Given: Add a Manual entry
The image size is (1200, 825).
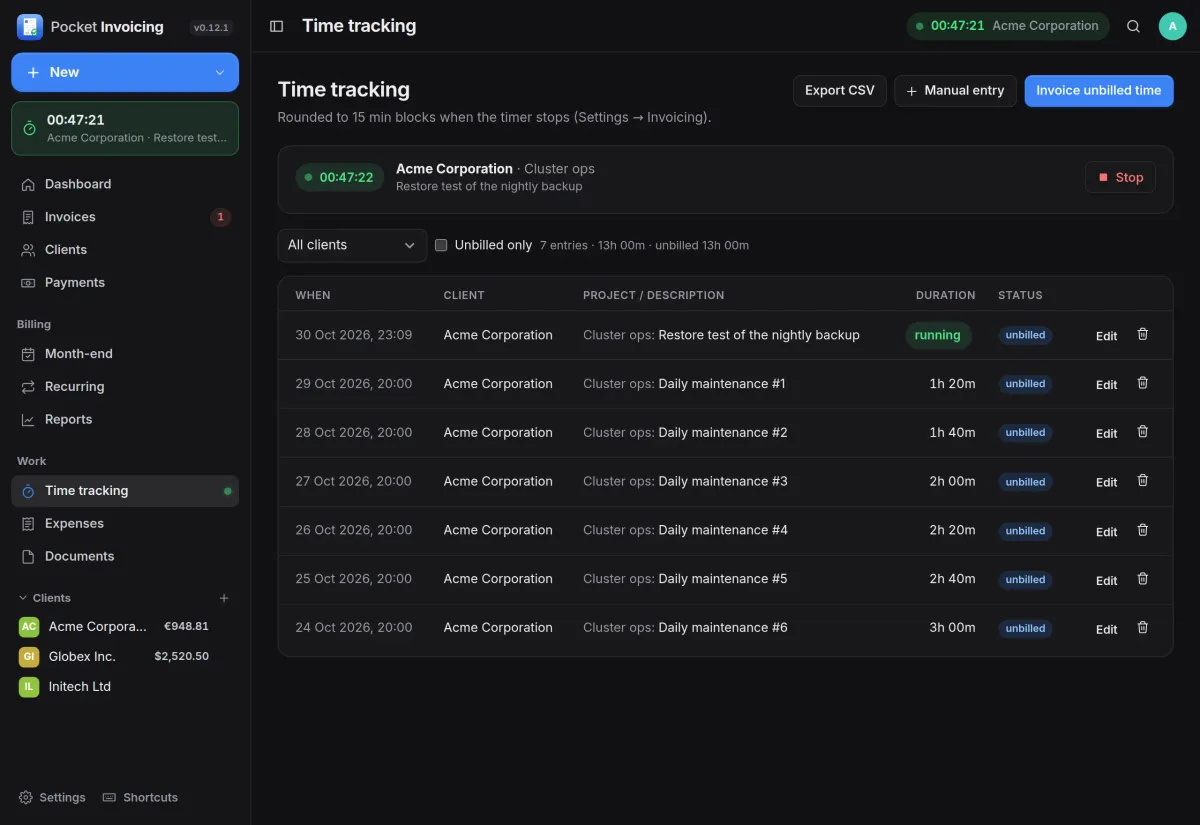Looking at the screenshot, I should tap(955, 90).
